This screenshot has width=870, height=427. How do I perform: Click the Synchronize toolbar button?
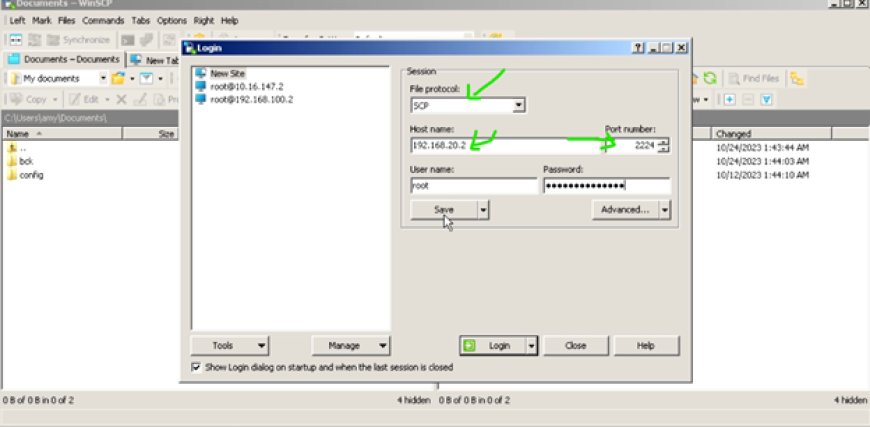[79, 40]
